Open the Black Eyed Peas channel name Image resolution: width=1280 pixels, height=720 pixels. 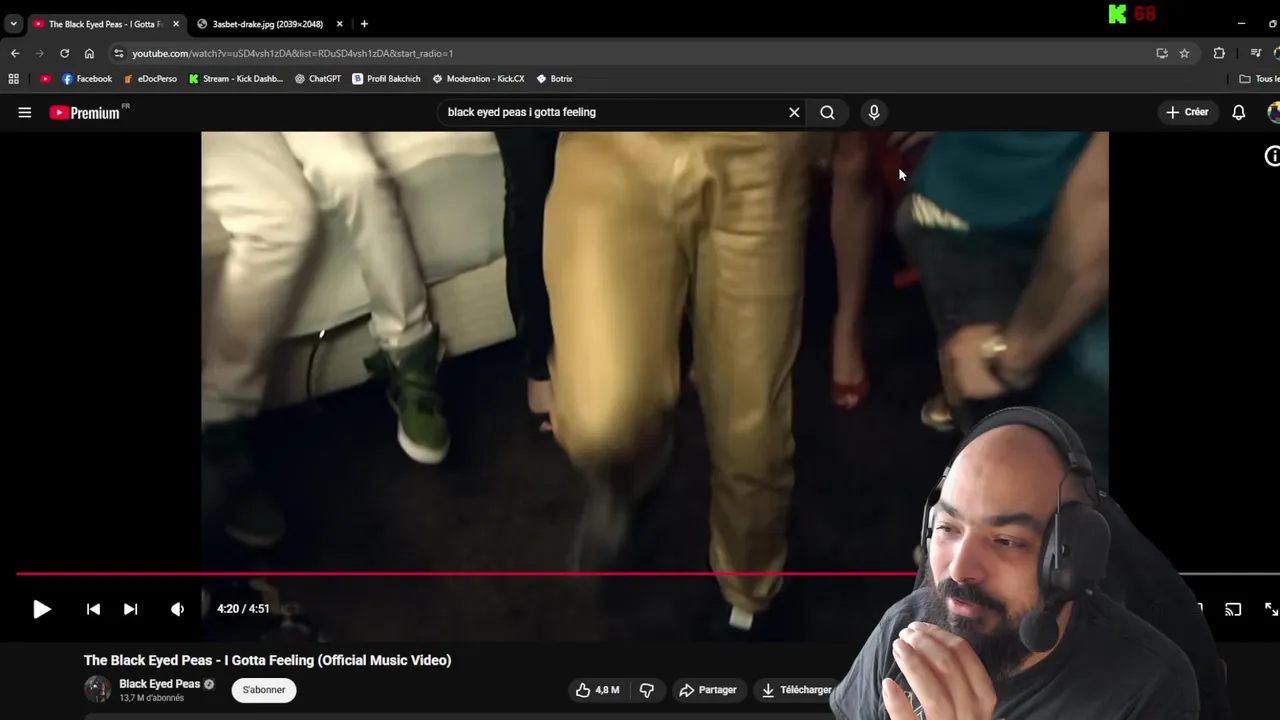(160, 684)
